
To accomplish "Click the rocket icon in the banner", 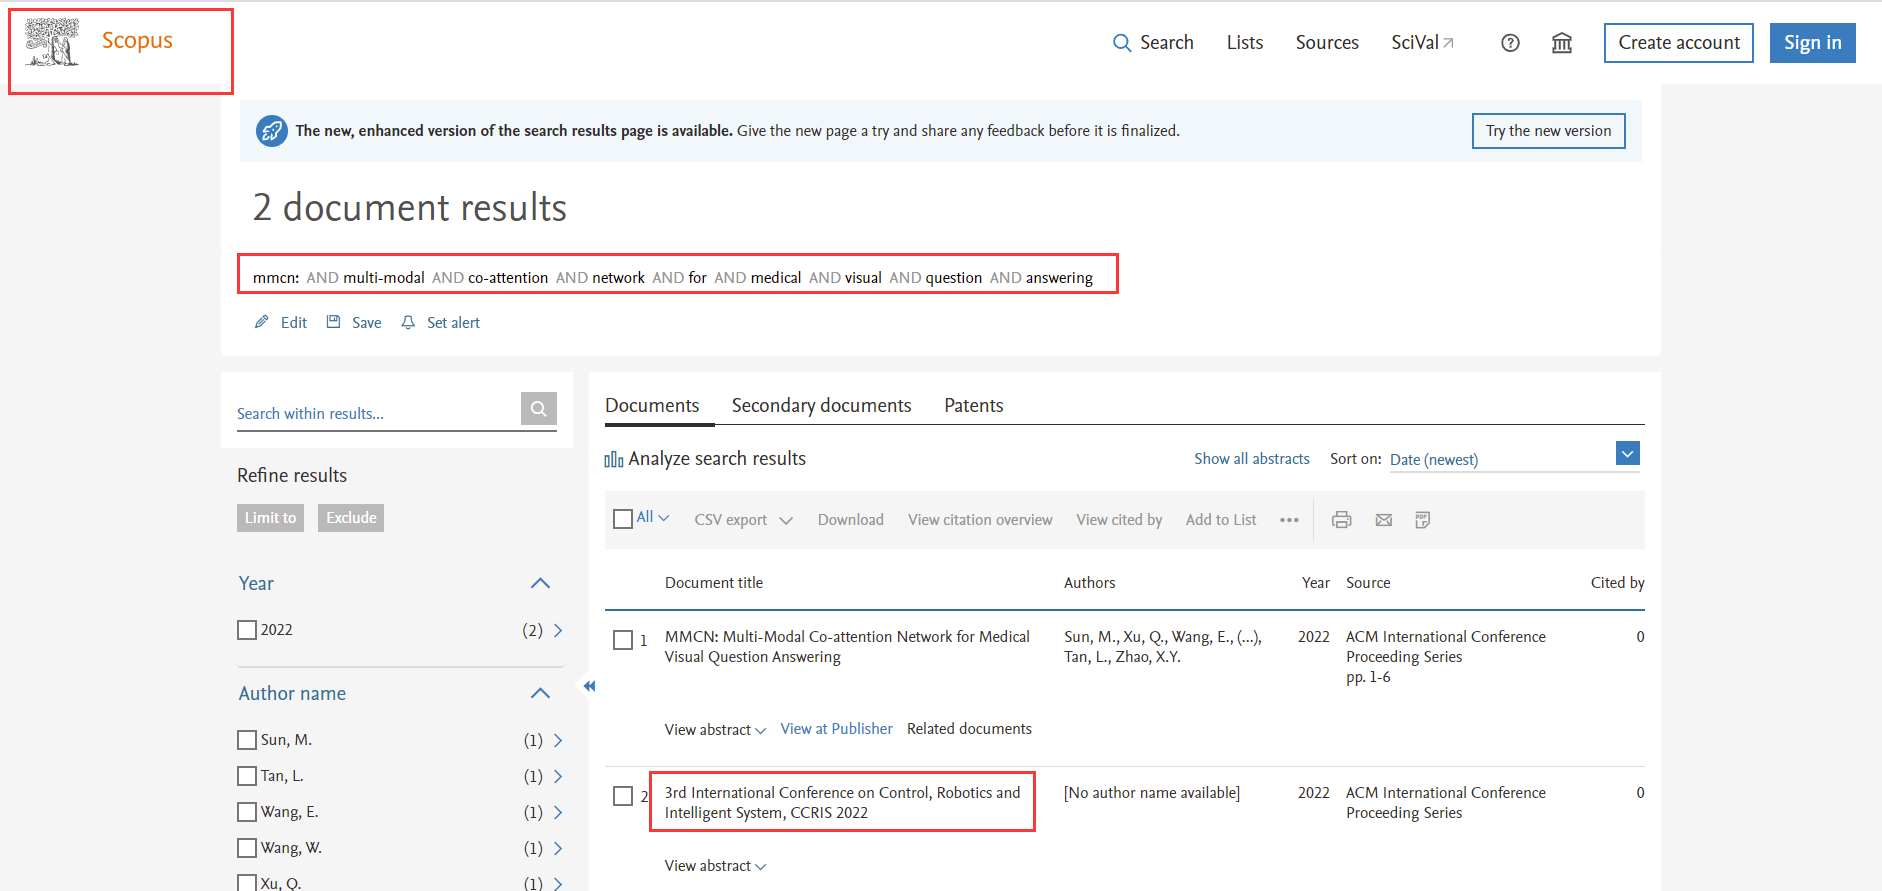I will click(271, 131).
